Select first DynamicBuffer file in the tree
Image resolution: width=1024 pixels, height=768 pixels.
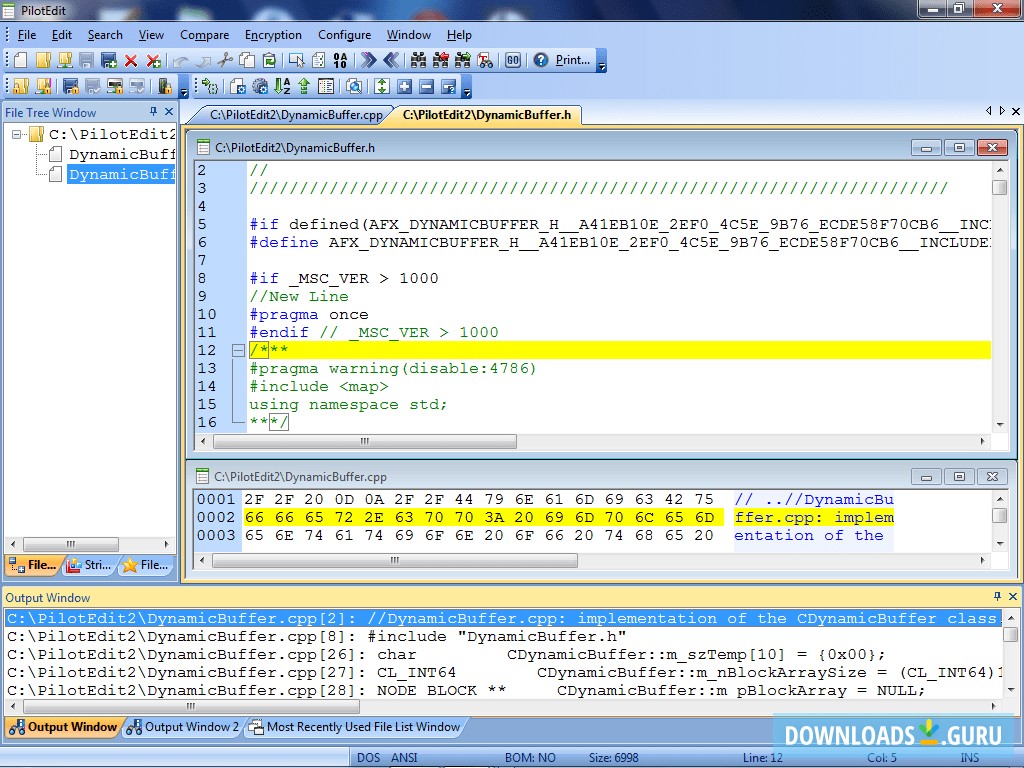click(x=121, y=154)
